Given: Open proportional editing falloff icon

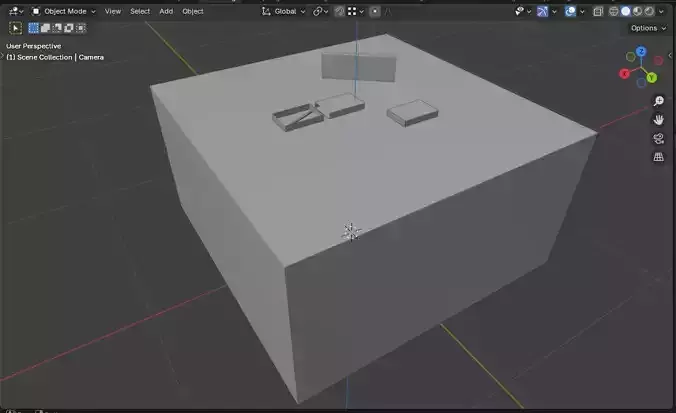Looking at the screenshot, I should click(x=388, y=11).
